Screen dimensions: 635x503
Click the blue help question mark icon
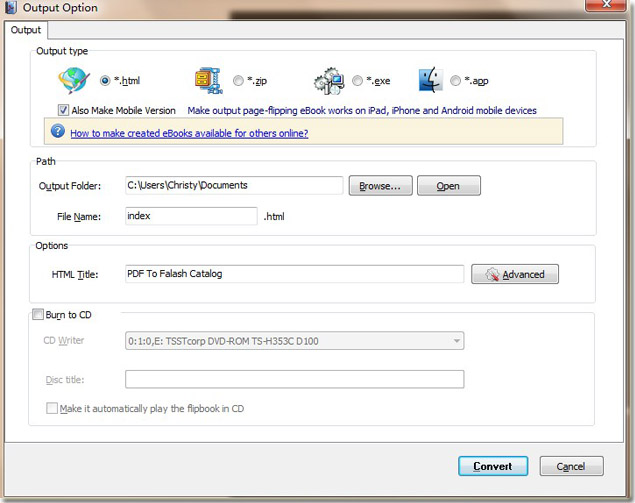click(57, 132)
